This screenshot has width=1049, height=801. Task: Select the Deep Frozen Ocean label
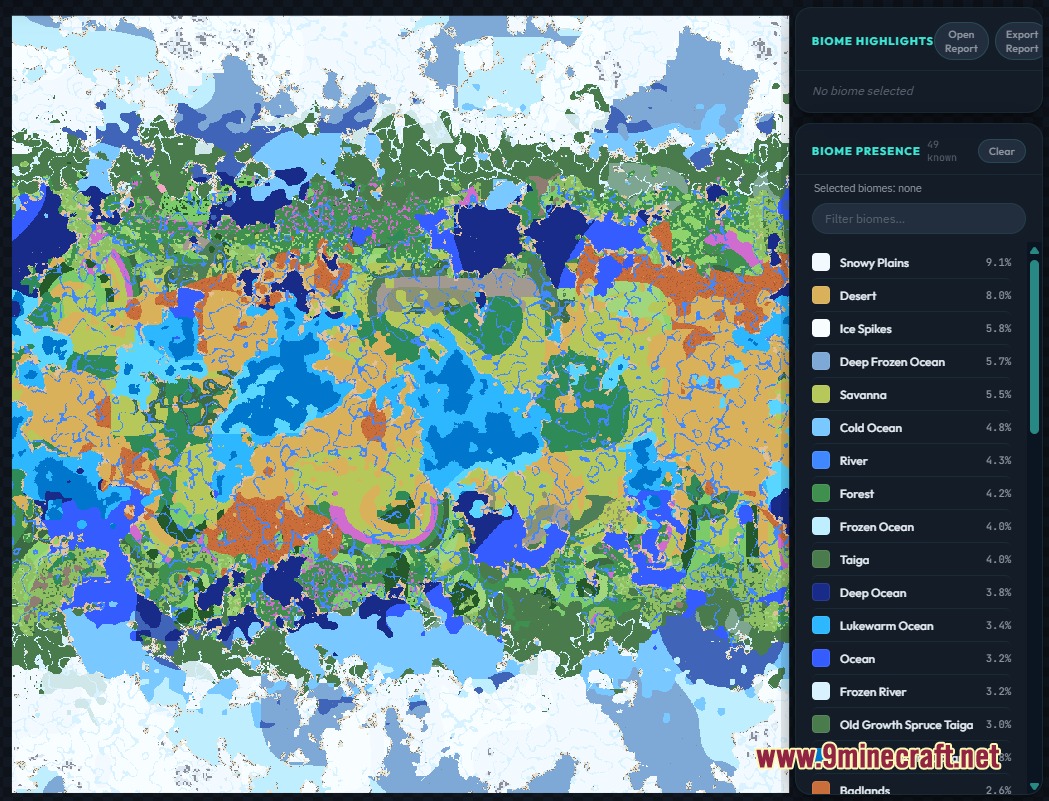click(x=892, y=362)
